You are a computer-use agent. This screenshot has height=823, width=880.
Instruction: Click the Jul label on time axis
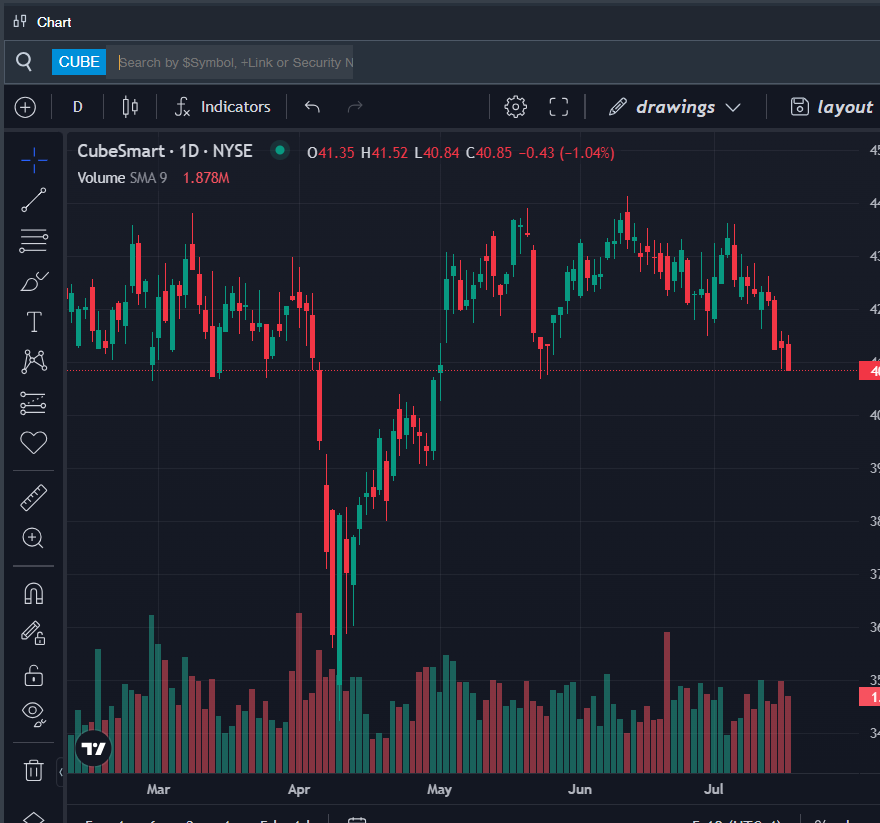(713, 789)
